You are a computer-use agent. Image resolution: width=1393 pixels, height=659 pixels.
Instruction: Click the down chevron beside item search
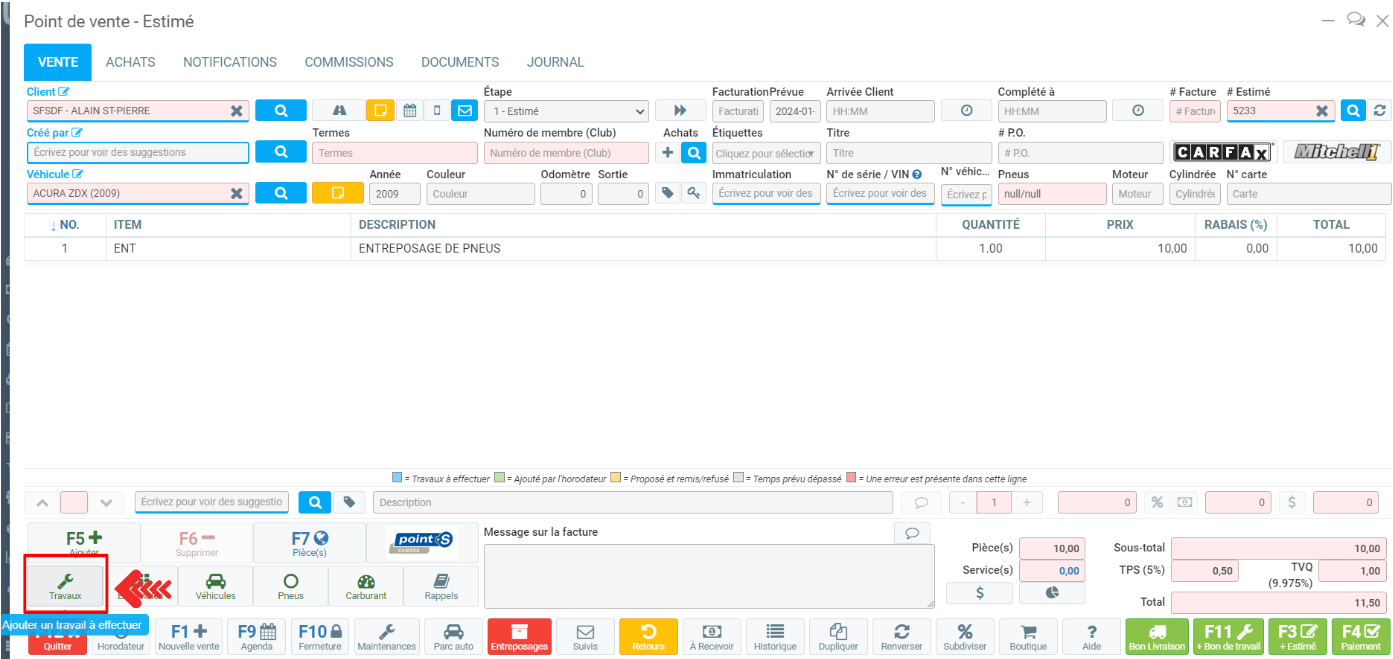pyautogui.click(x=107, y=502)
